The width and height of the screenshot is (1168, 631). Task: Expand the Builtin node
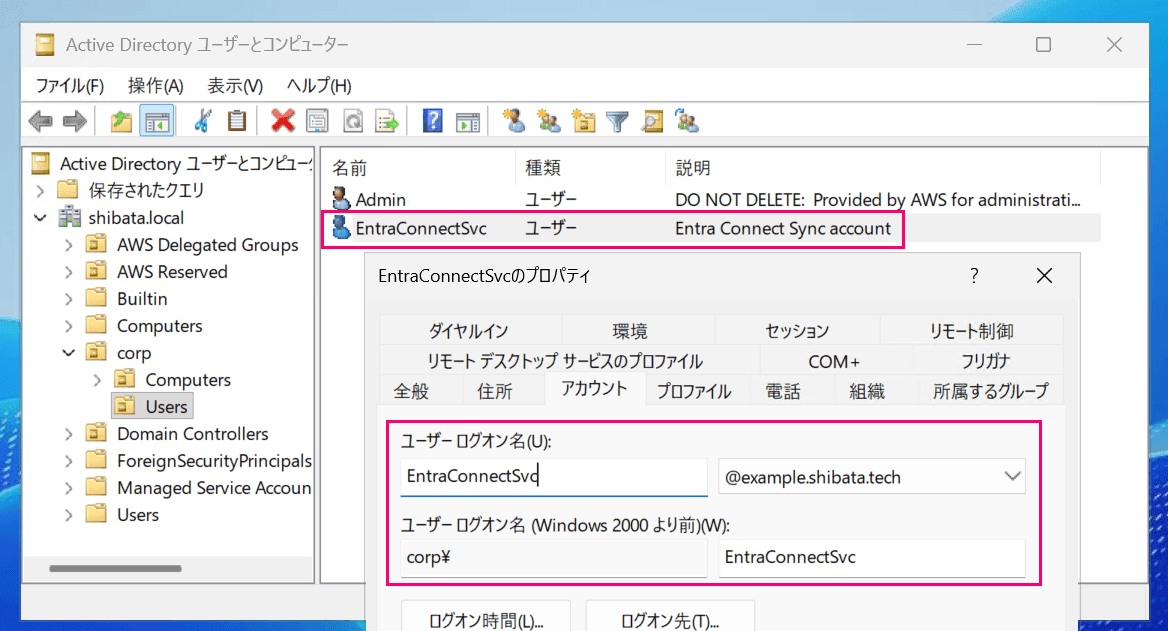pos(69,299)
